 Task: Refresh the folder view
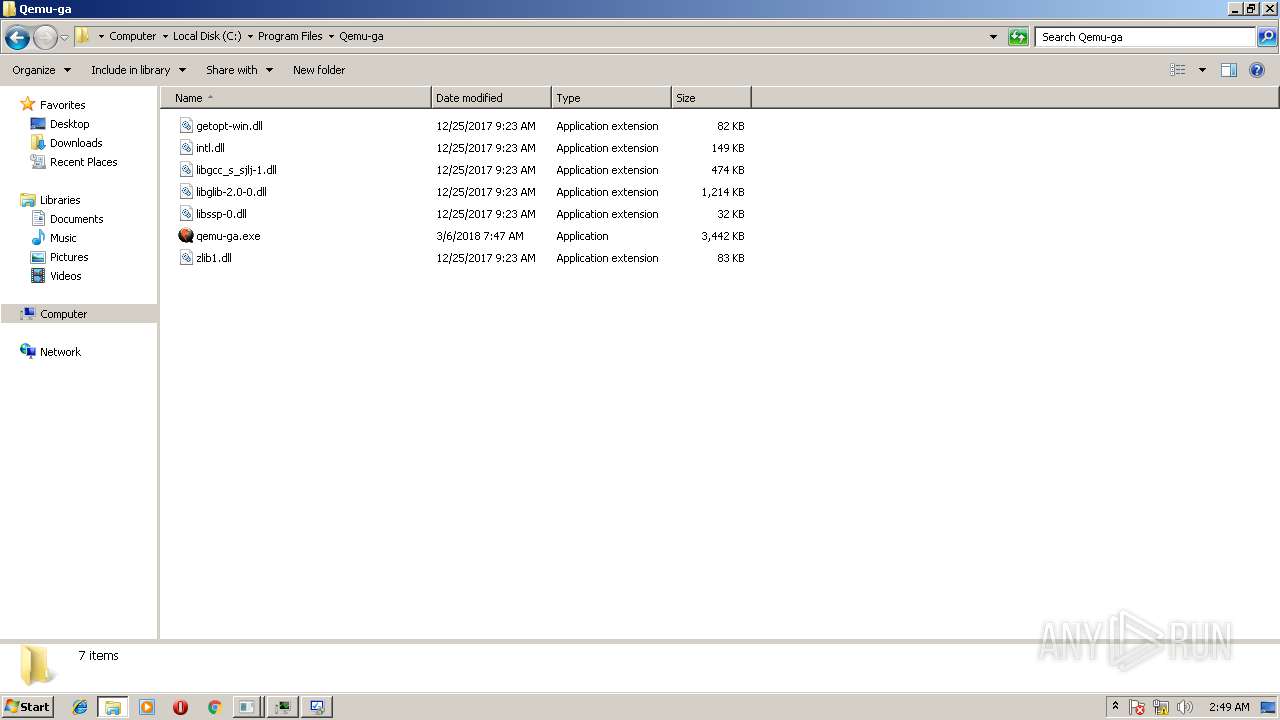tap(1018, 37)
